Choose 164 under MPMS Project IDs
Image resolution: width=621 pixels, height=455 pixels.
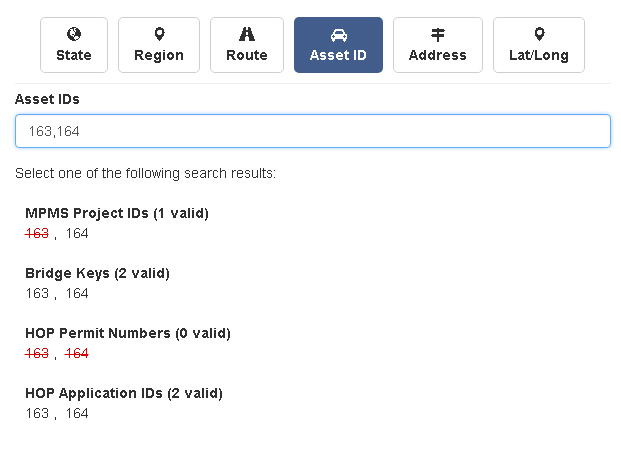pyautogui.click(x=77, y=233)
